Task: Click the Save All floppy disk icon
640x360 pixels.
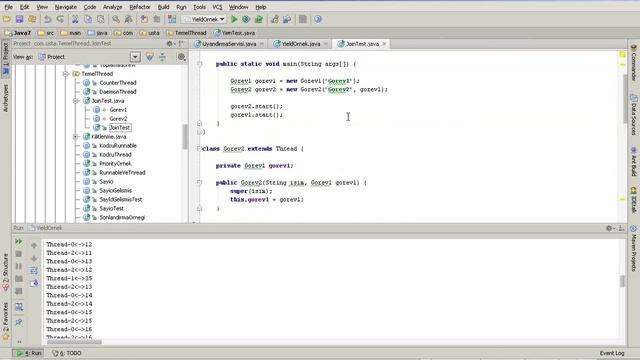Action: coord(19,19)
